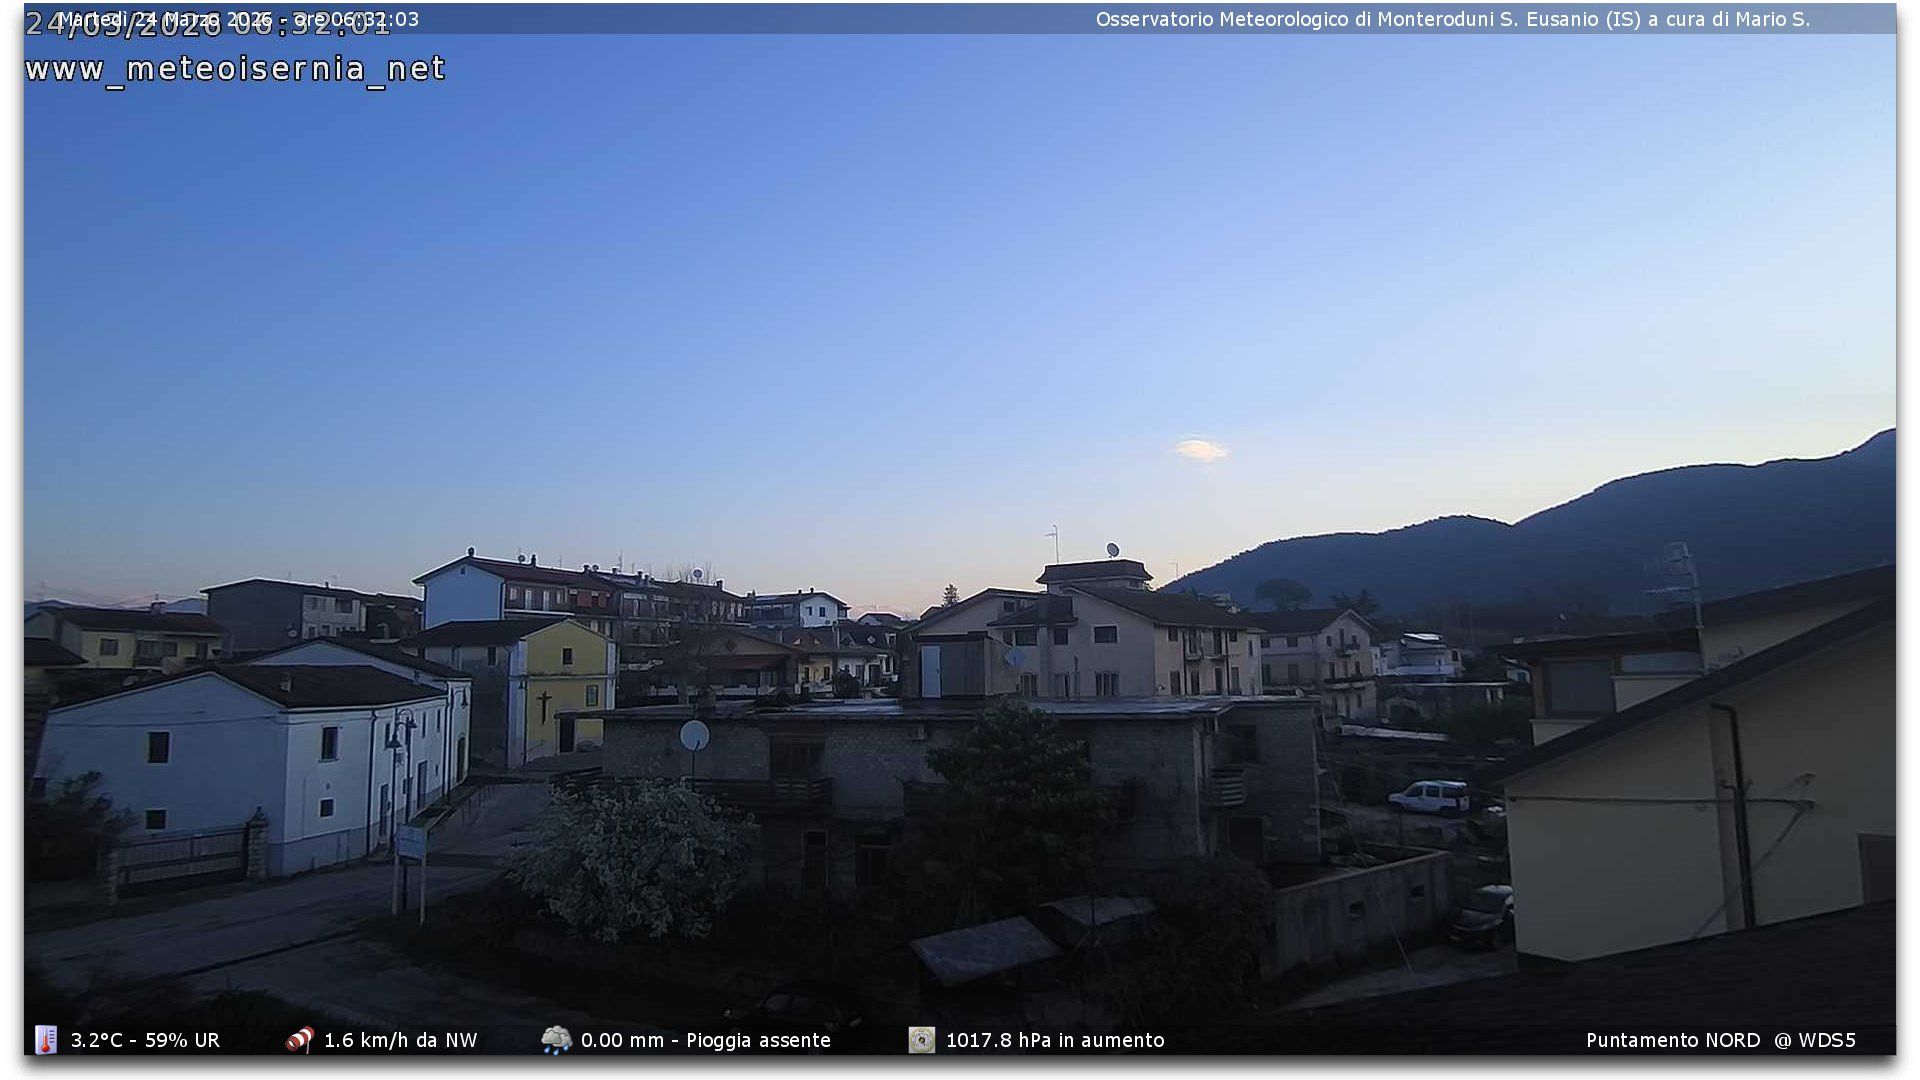
Task: Click the barometer pressure icon
Action: tap(921, 1040)
